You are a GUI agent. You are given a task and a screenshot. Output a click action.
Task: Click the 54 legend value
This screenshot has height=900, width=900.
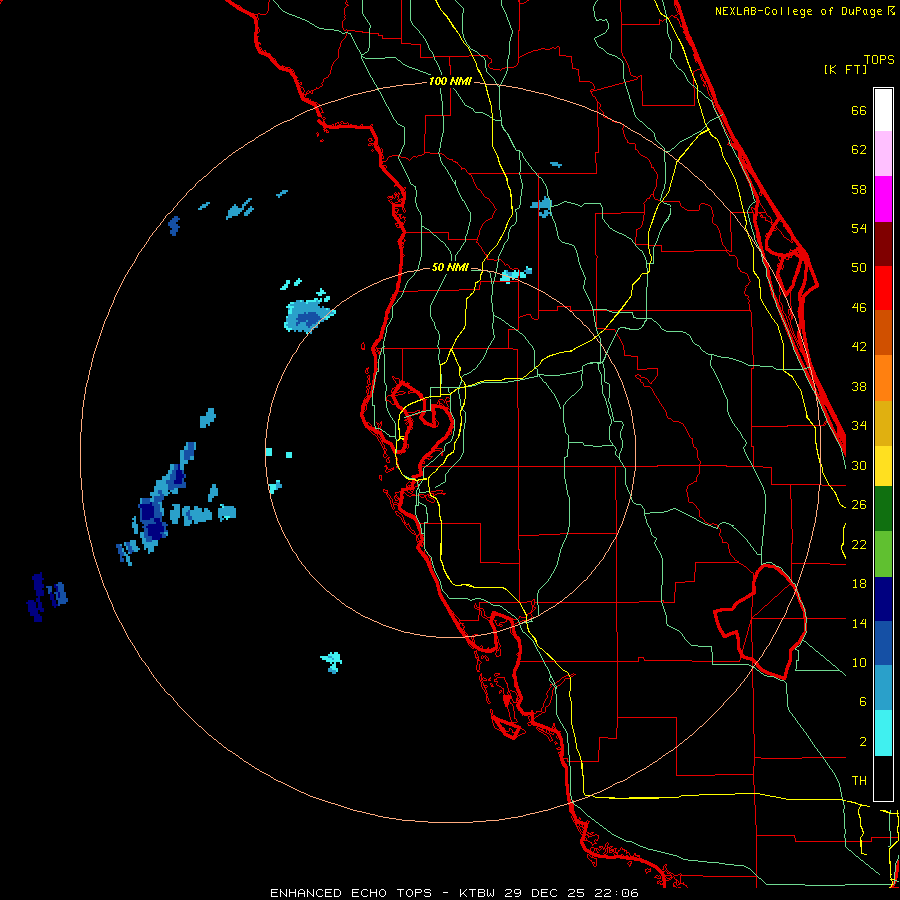pyautogui.click(x=859, y=228)
